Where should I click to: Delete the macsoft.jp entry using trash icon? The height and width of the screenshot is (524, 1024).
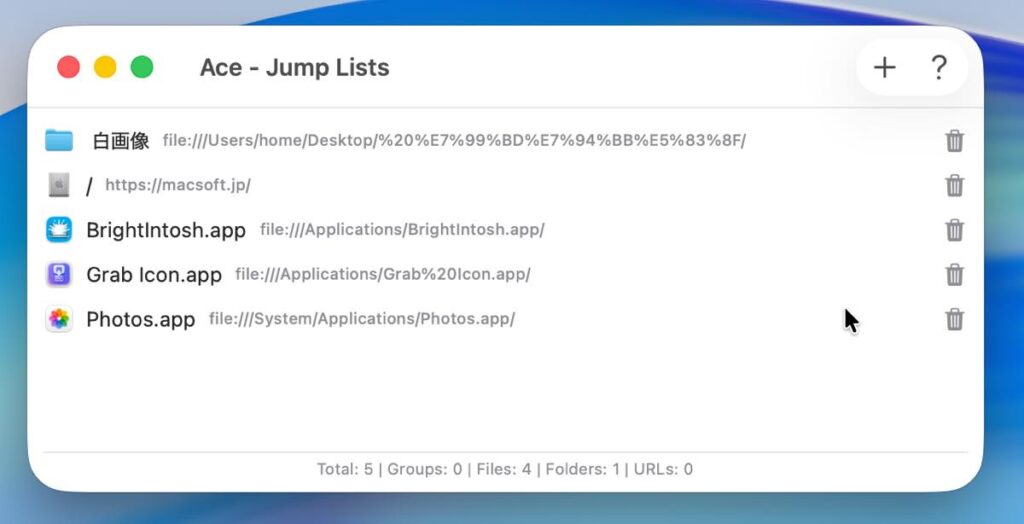click(x=955, y=185)
